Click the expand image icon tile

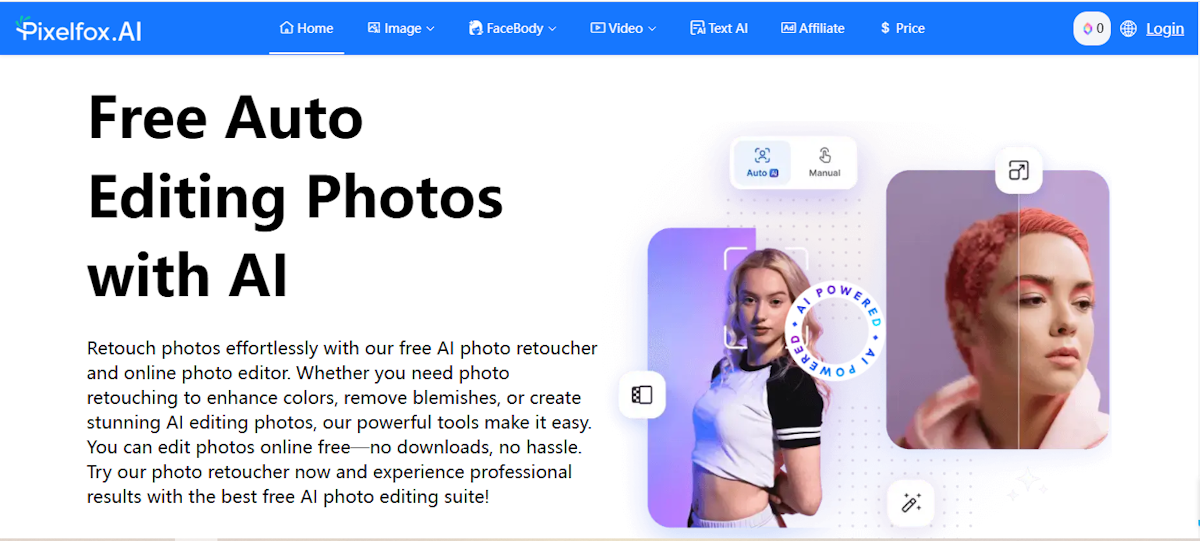click(x=1018, y=170)
